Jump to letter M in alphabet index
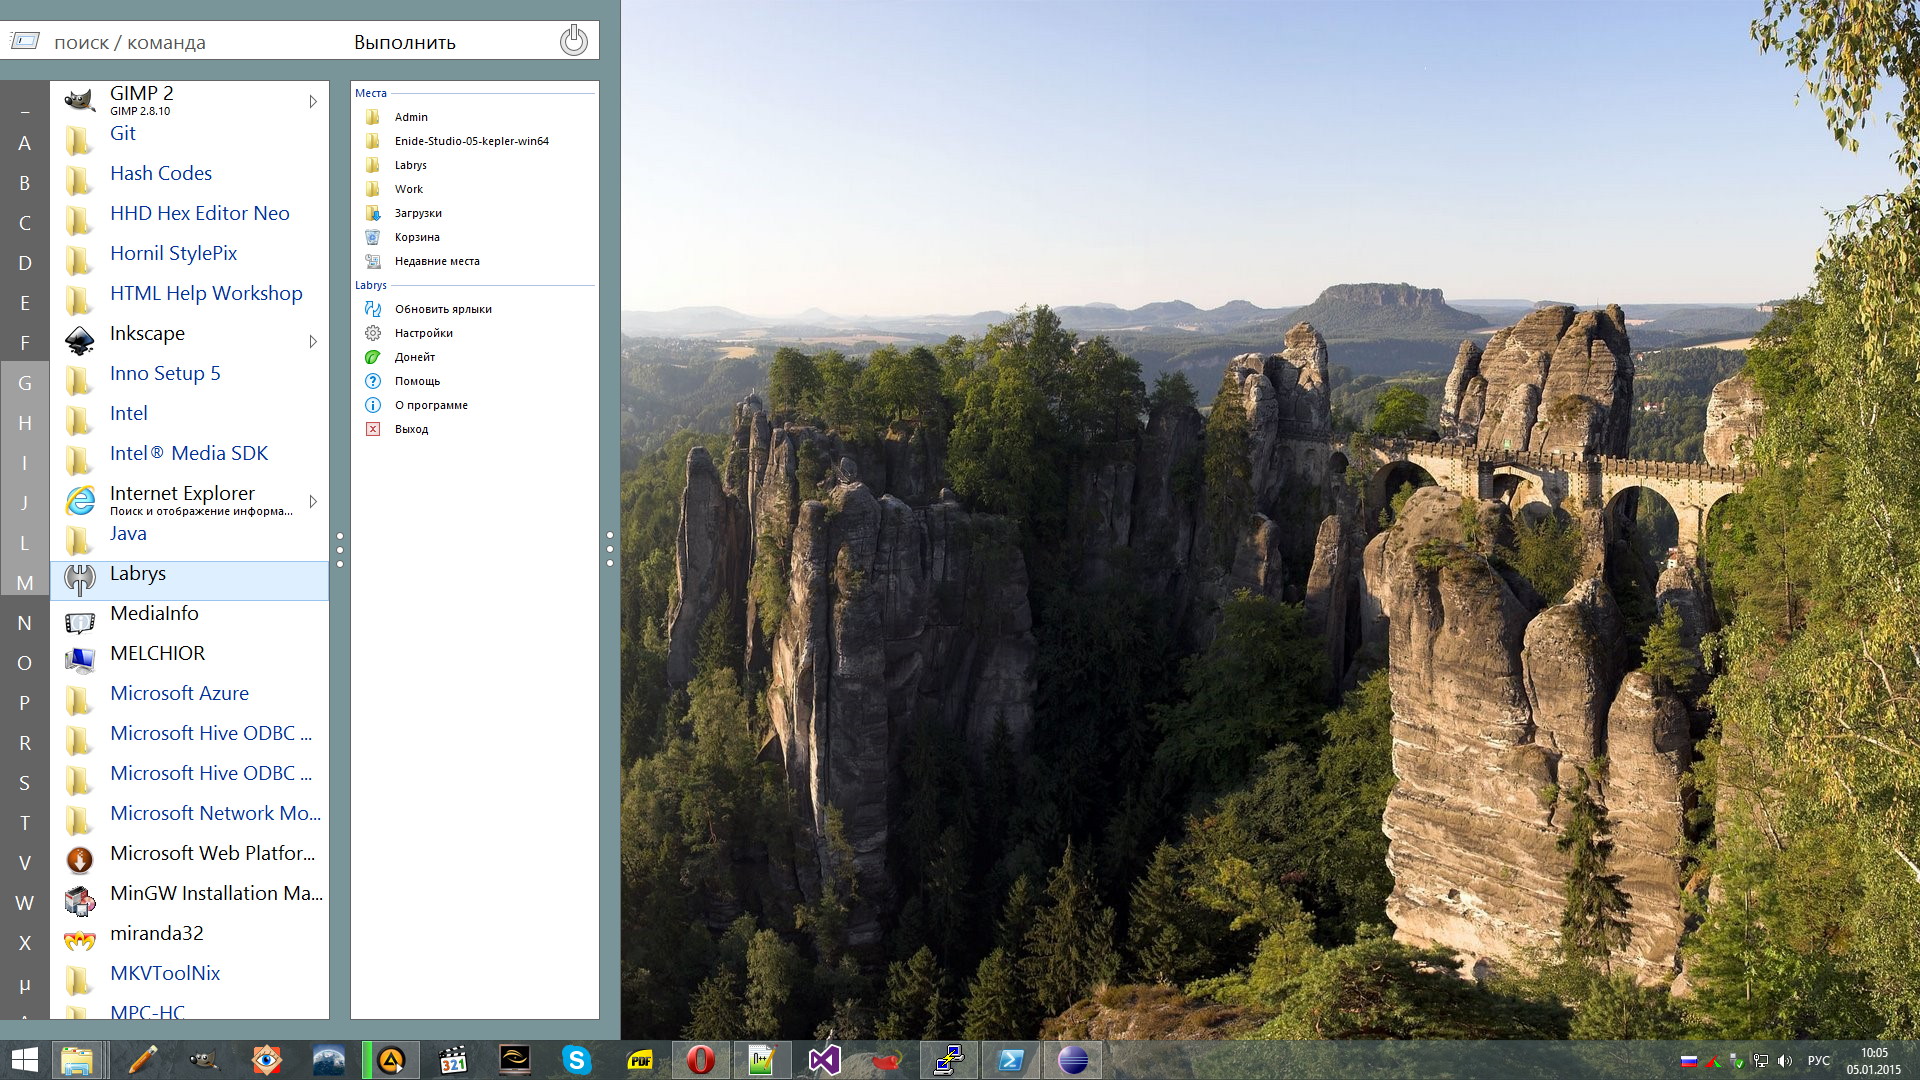 [25, 583]
